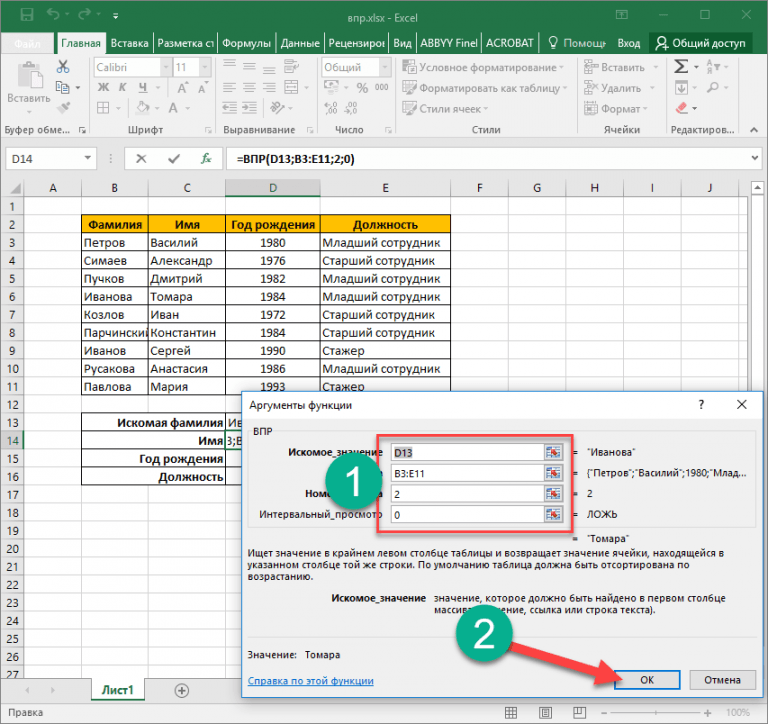Click the thousands separator 000 icon
Image resolution: width=768 pixels, height=724 pixels.
(x=382, y=87)
